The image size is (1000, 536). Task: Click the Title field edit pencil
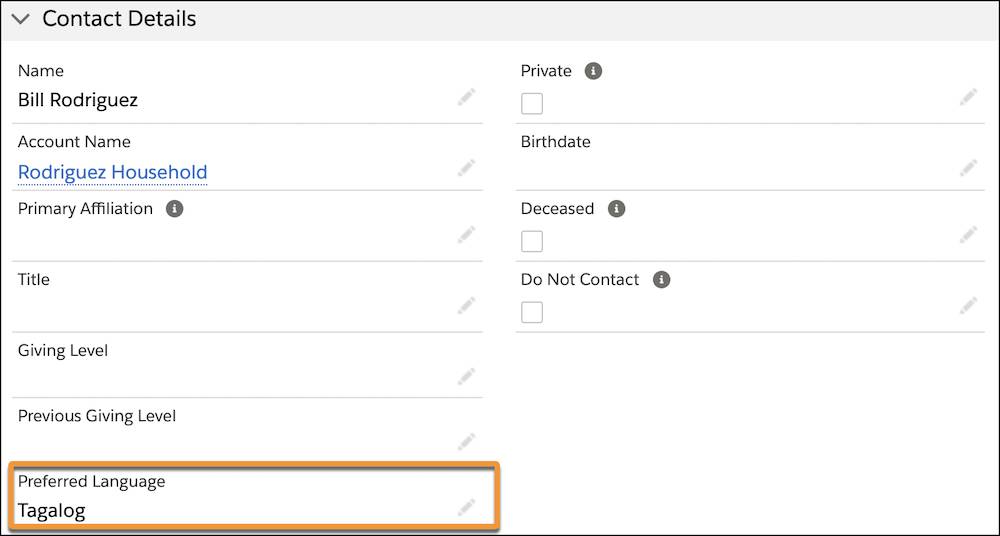[x=466, y=305]
